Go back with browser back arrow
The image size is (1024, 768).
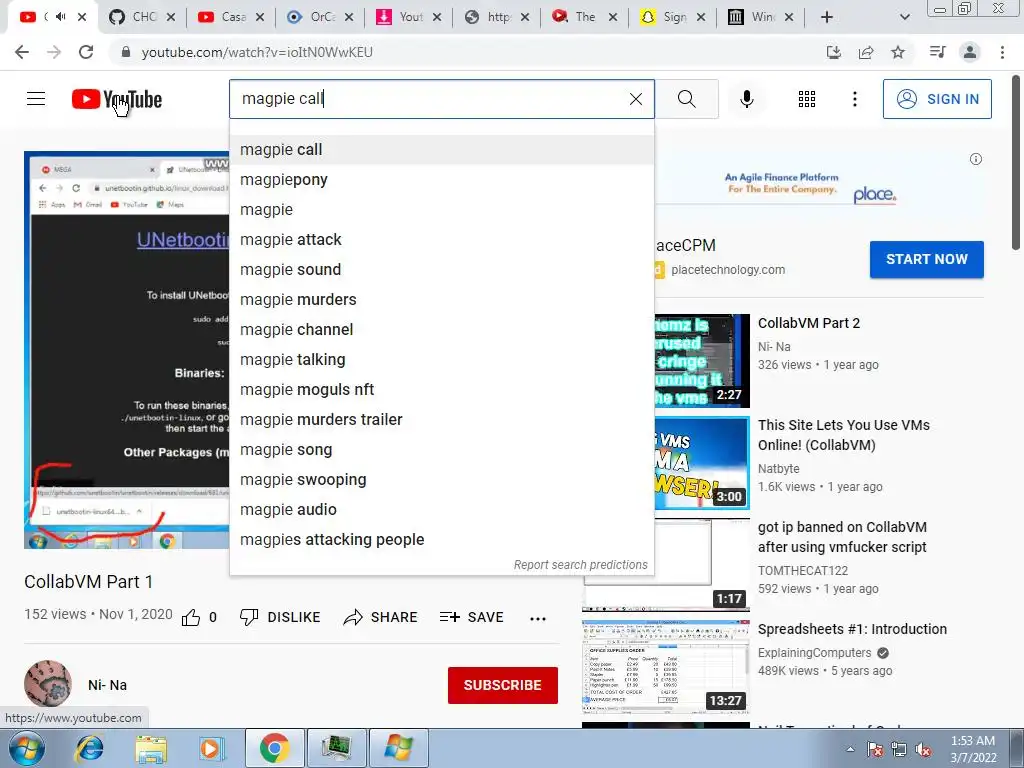tap(22, 52)
